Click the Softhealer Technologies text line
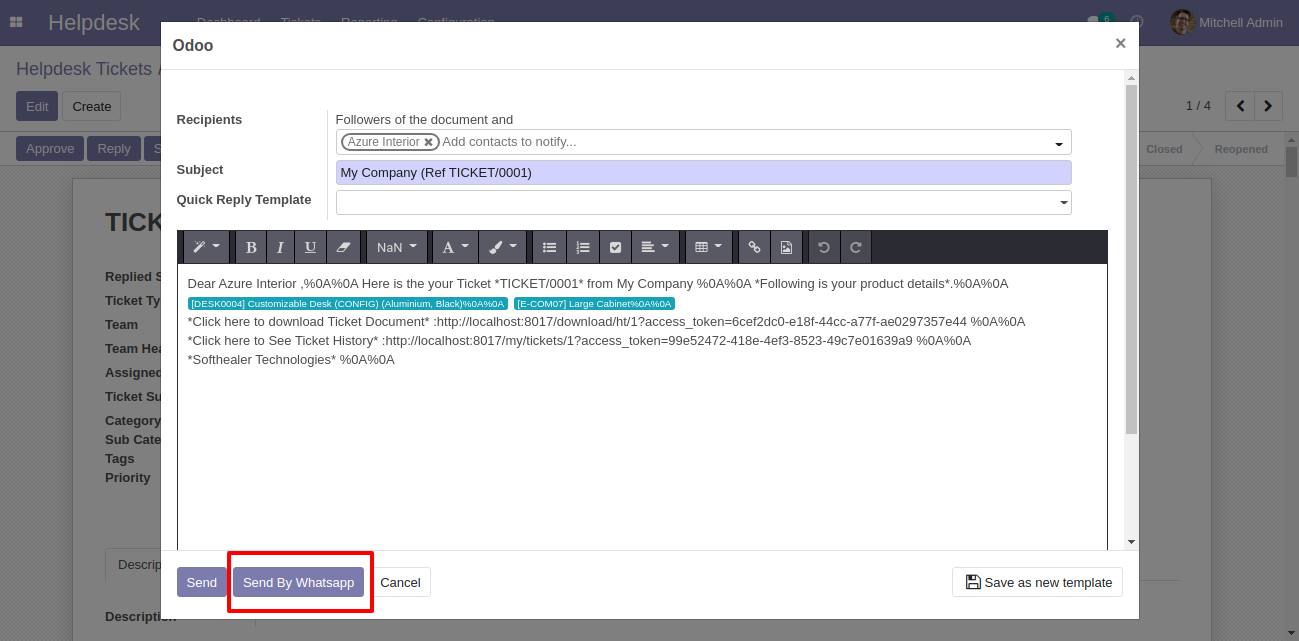This screenshot has width=1299, height=641. [x=291, y=360]
